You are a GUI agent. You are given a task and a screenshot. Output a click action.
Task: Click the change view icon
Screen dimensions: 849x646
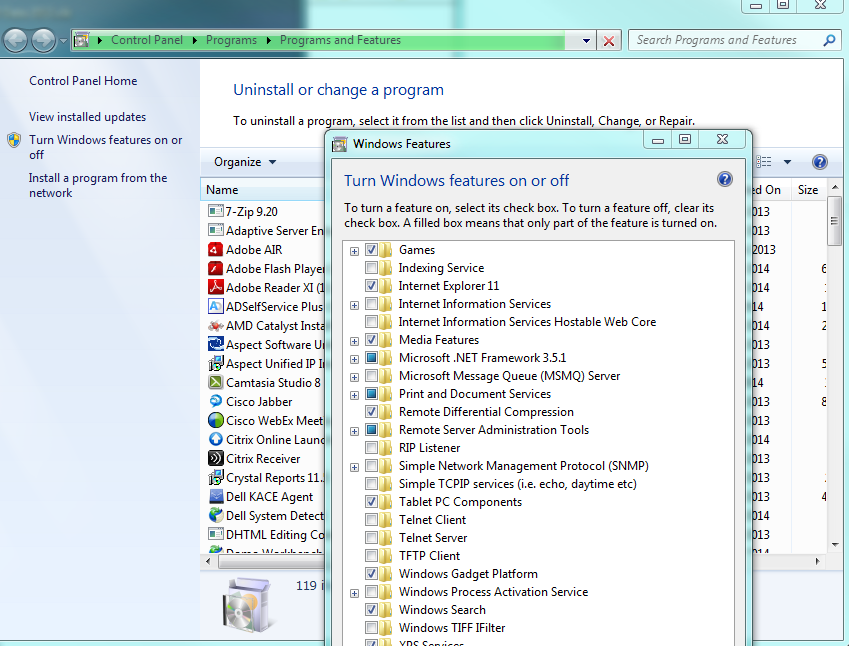pyautogui.click(x=763, y=162)
